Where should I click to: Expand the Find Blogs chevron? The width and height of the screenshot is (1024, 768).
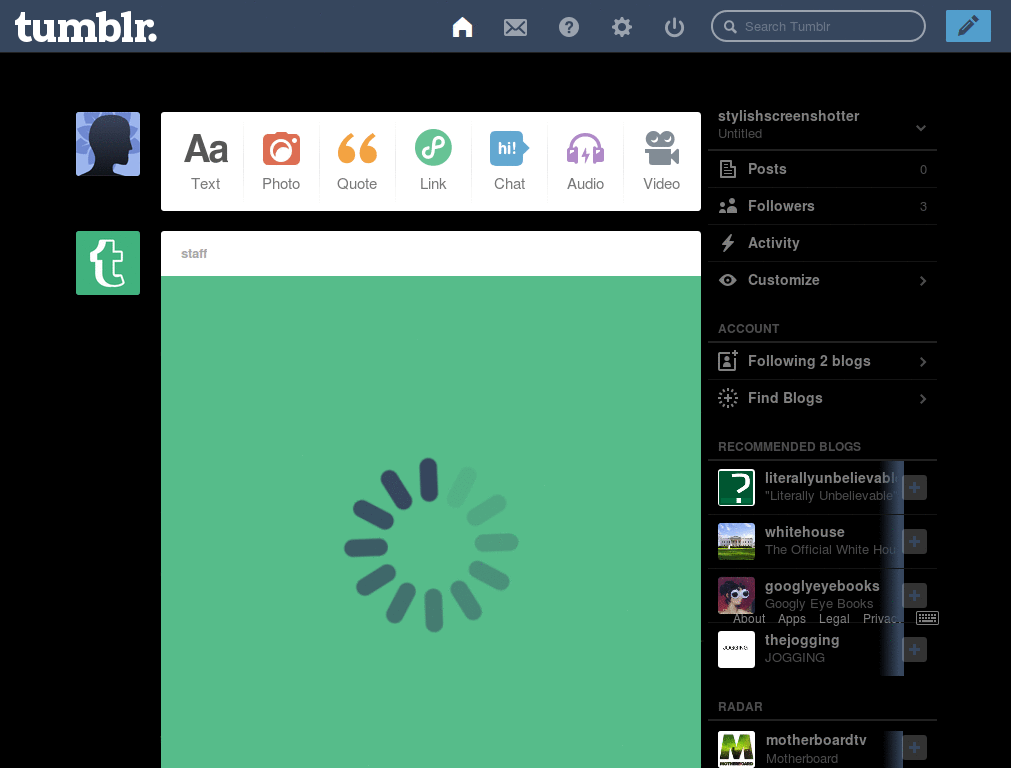click(923, 399)
